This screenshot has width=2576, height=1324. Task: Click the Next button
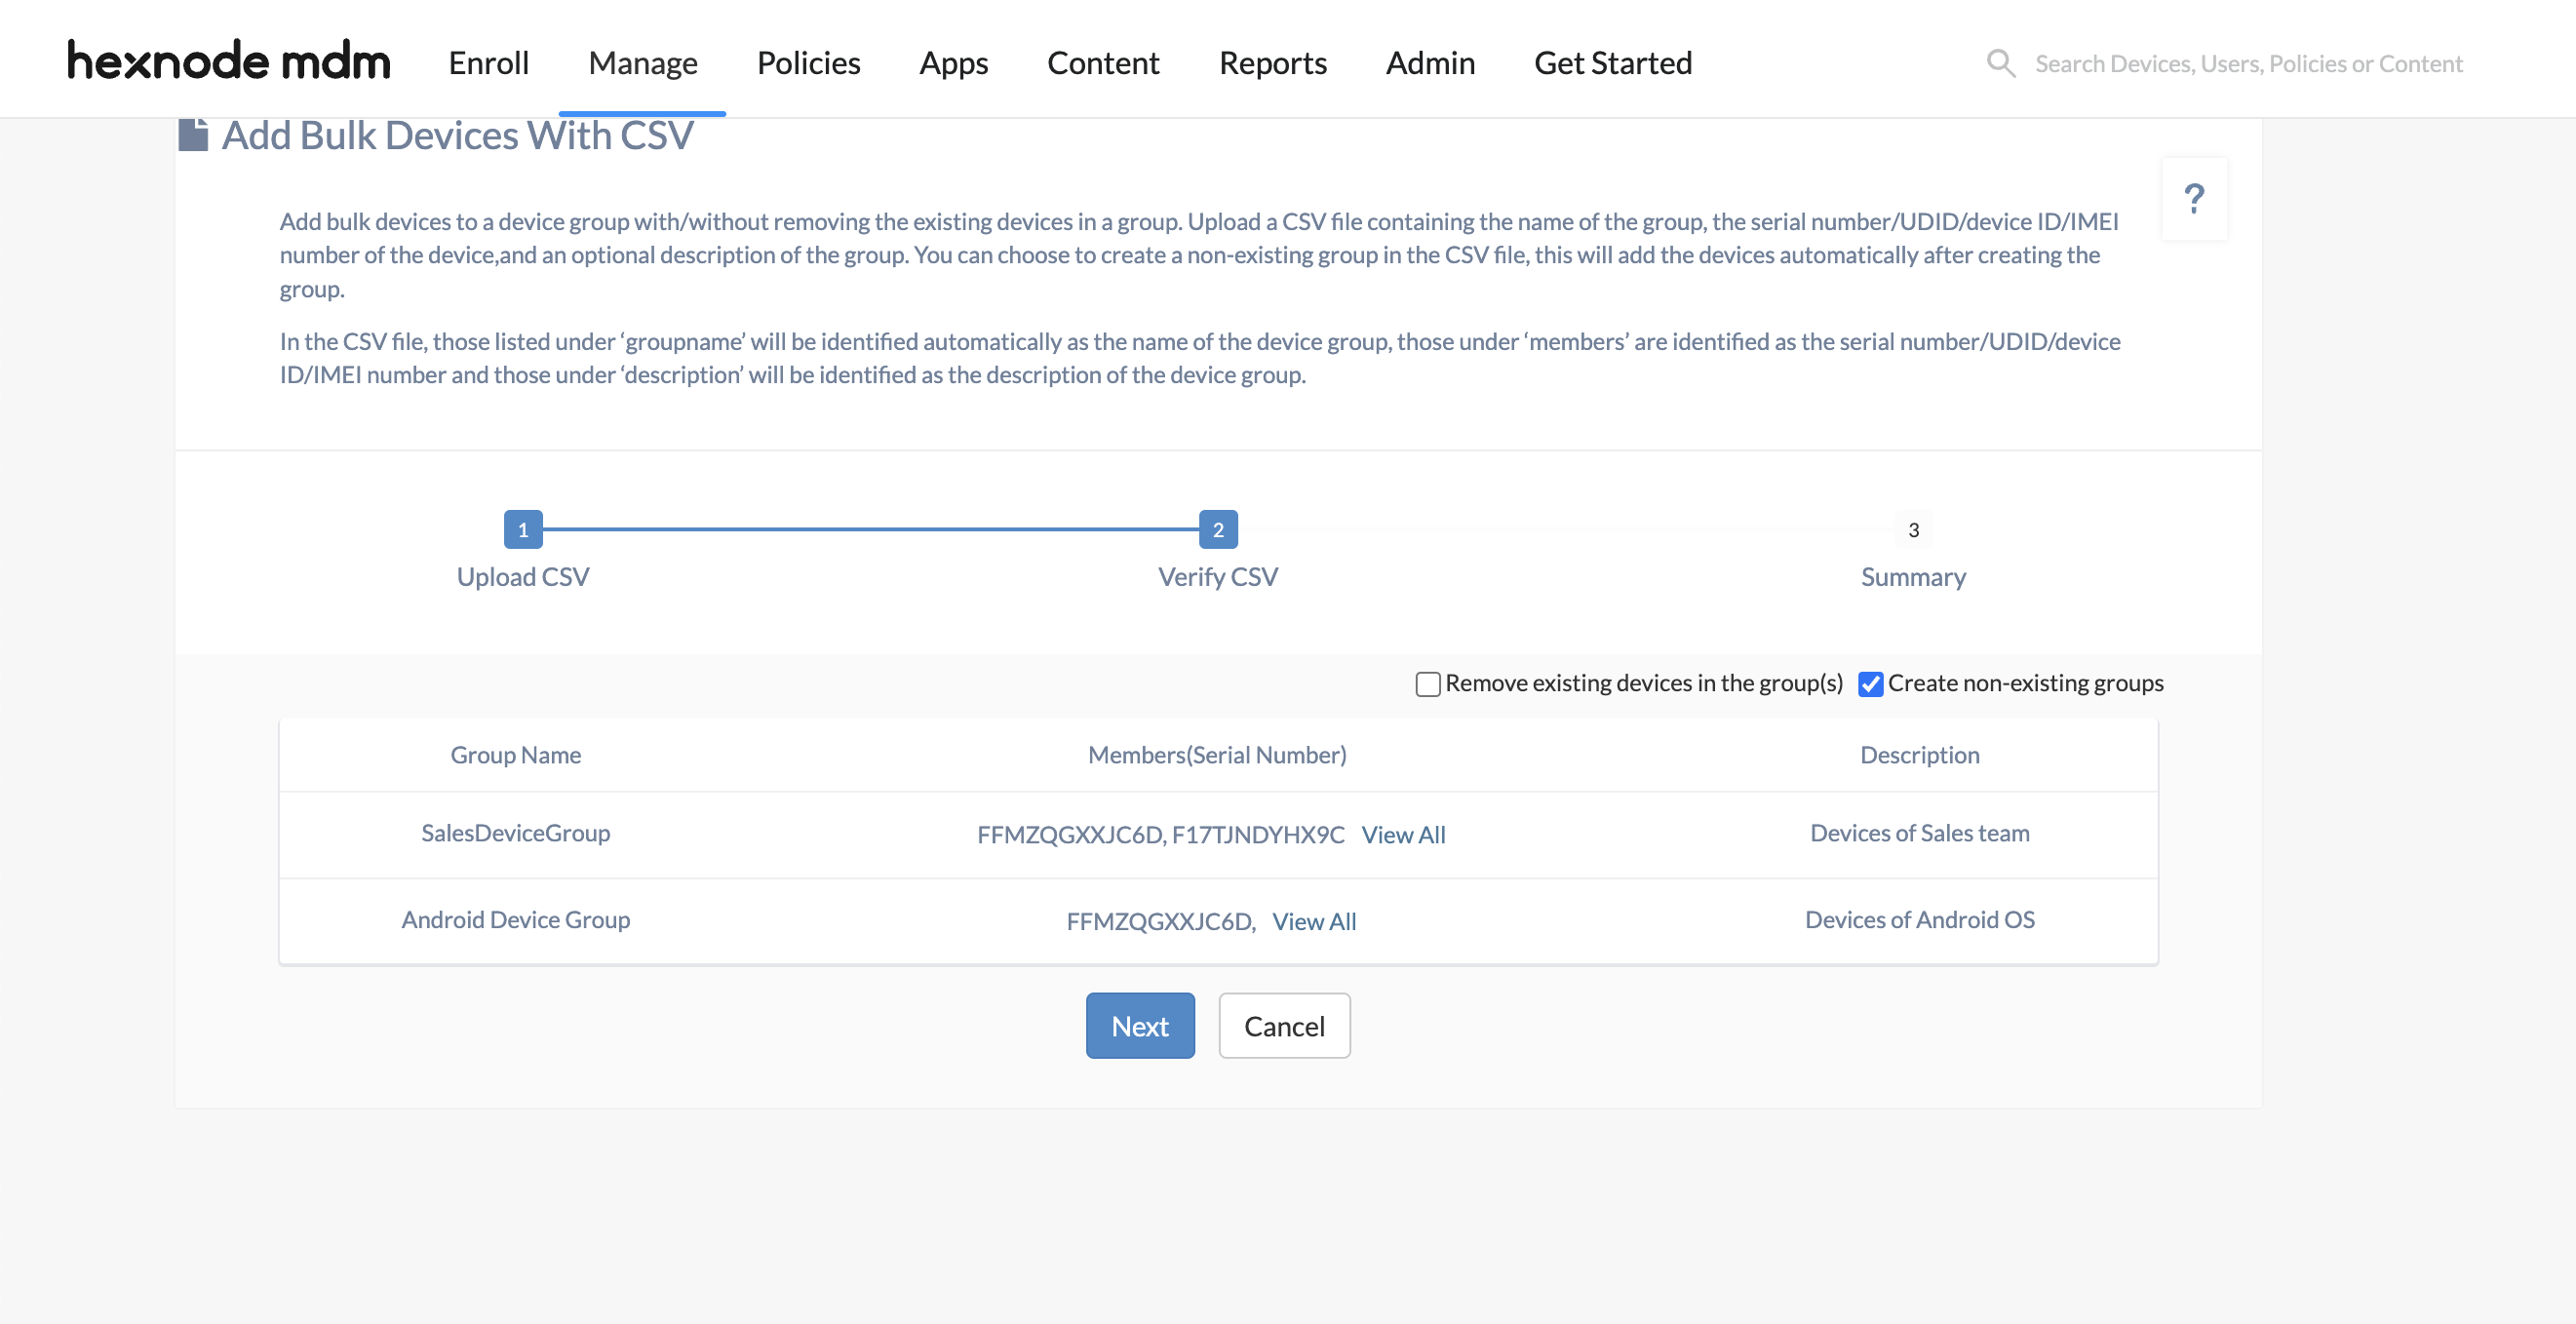pyautogui.click(x=1140, y=1026)
